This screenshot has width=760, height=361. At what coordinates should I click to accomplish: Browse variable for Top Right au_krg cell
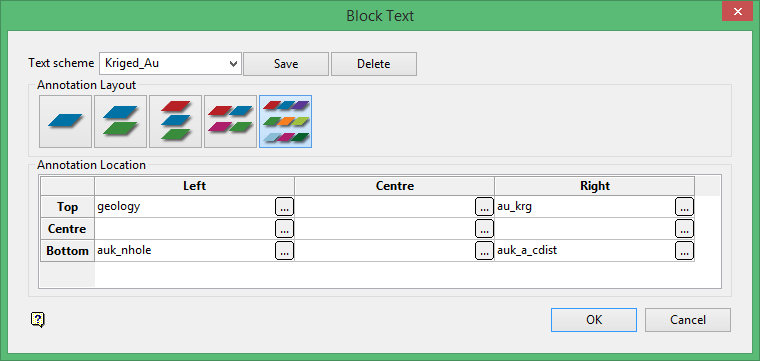click(x=684, y=207)
